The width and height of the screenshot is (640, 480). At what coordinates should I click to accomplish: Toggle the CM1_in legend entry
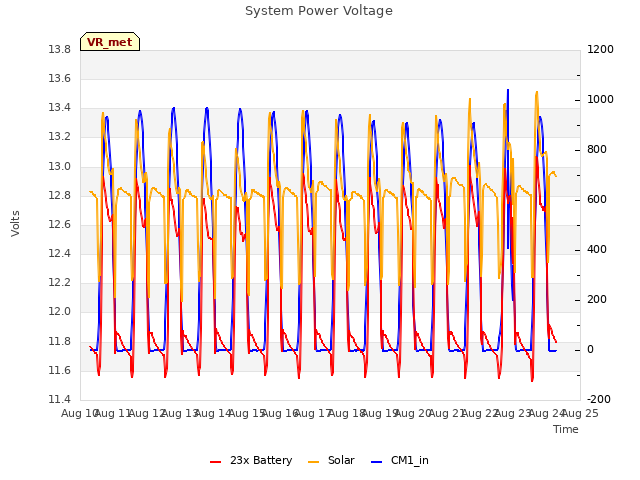[x=400, y=460]
